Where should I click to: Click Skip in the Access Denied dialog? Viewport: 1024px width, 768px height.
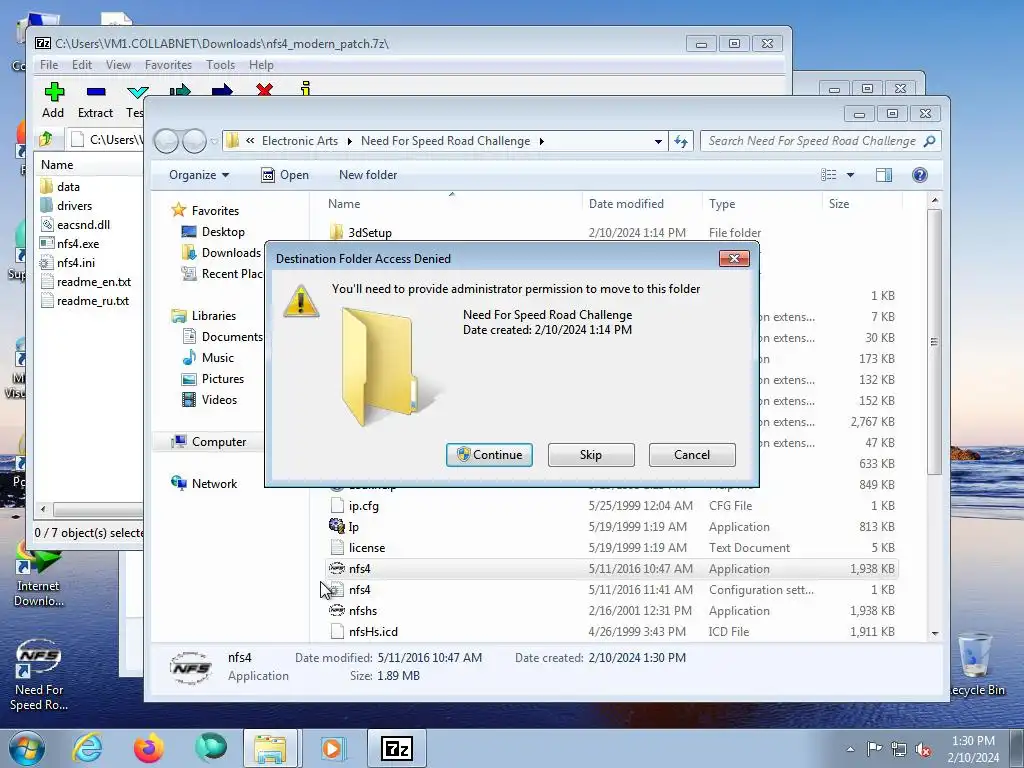591,455
